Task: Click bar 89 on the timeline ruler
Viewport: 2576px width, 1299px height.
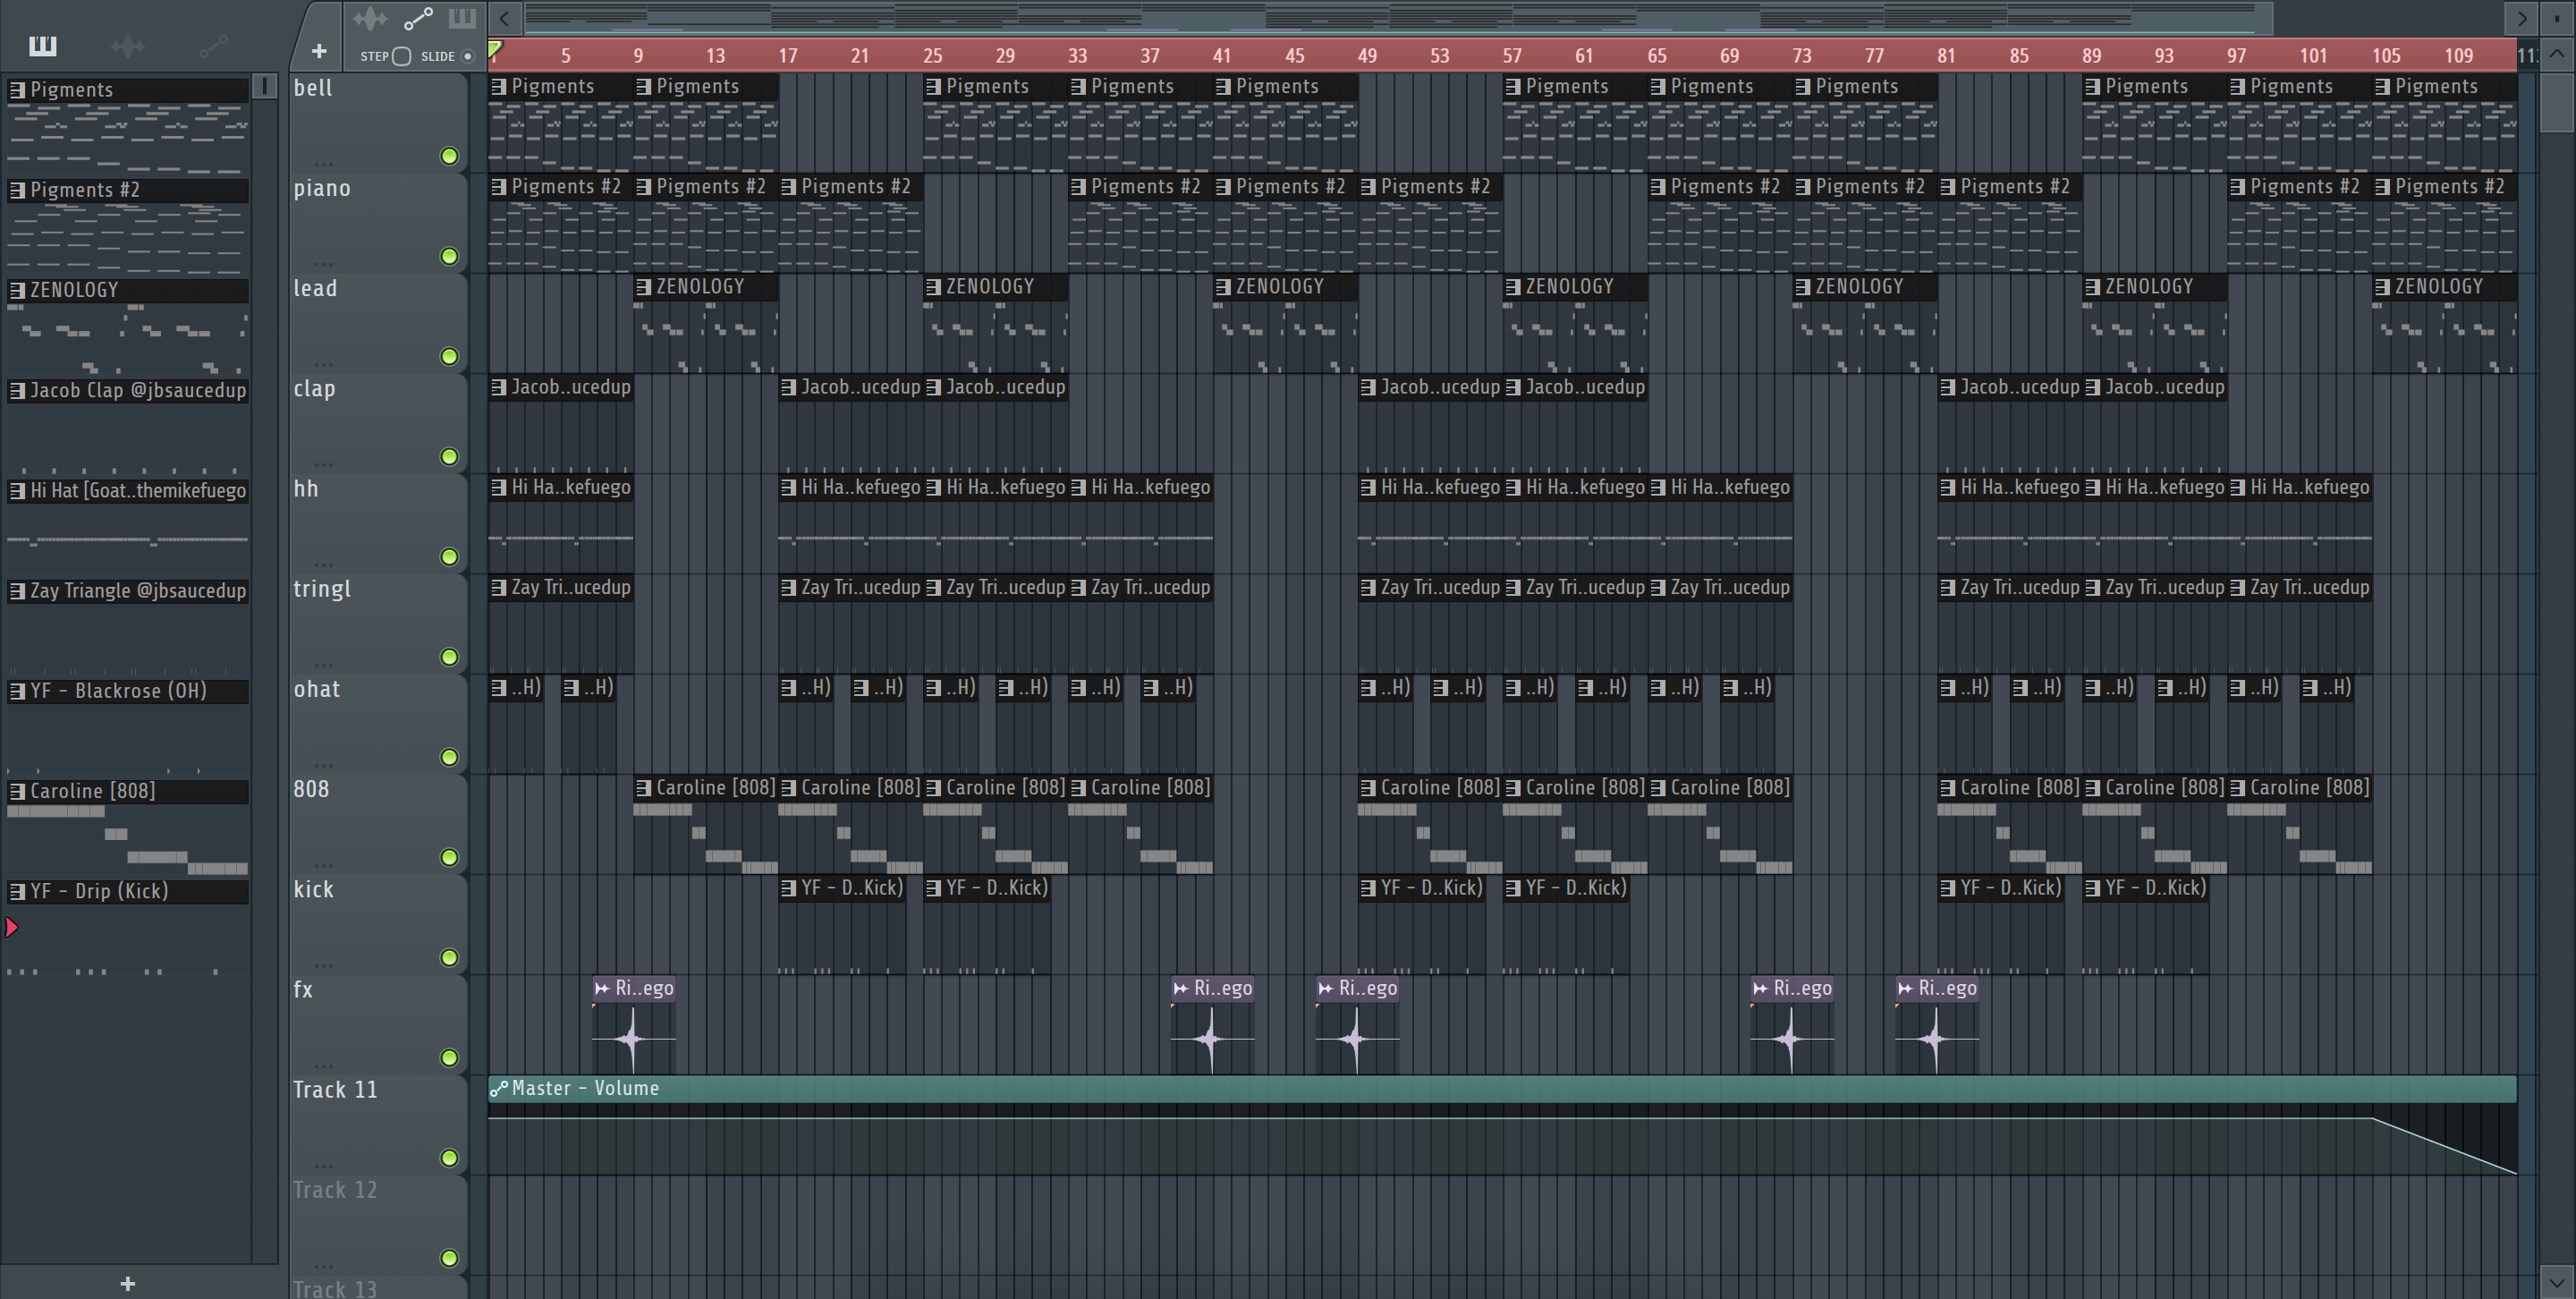Action: coord(2091,56)
